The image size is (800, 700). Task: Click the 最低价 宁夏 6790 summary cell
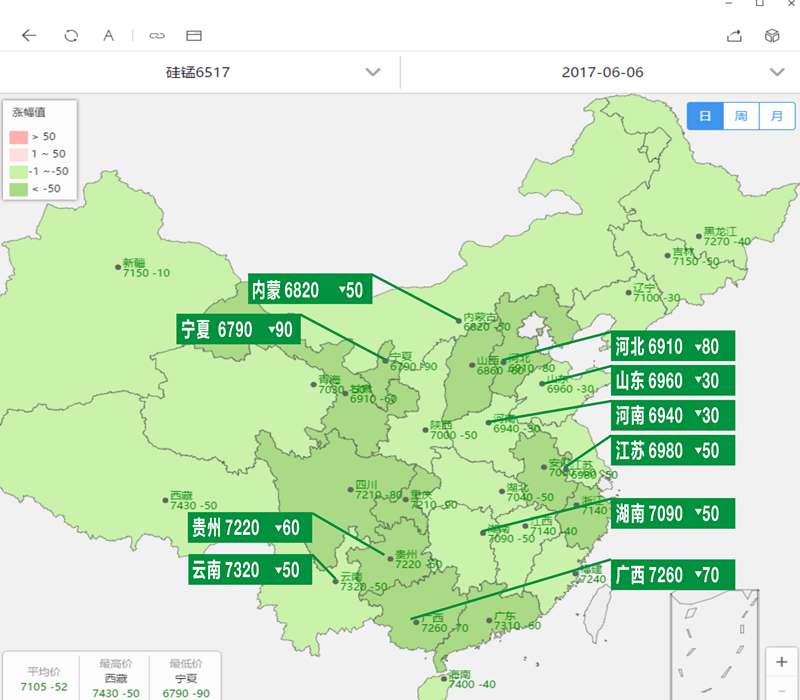coord(186,679)
